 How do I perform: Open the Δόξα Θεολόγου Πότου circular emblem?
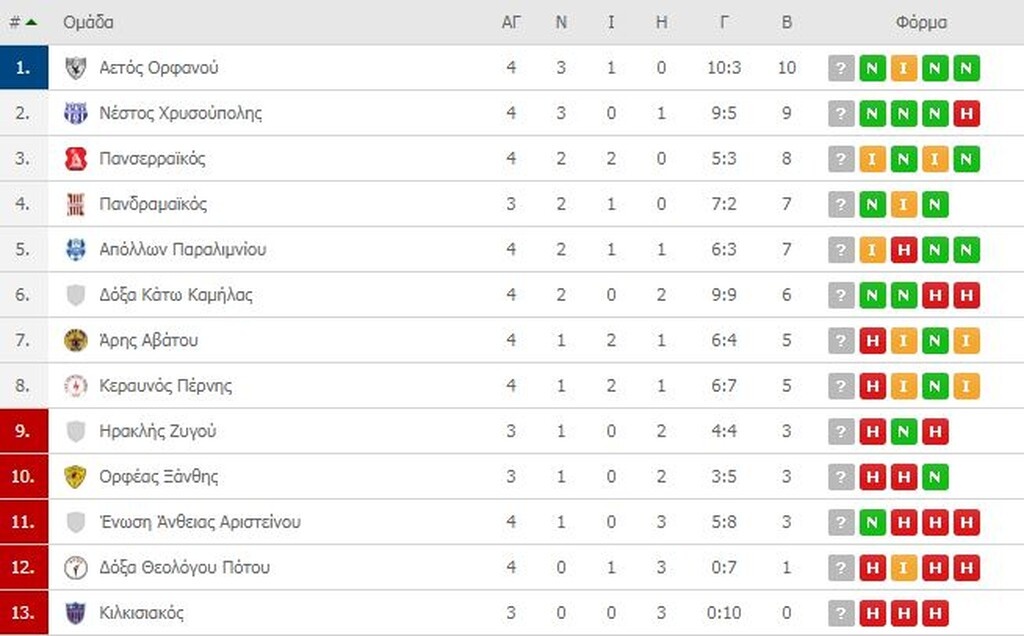74,567
